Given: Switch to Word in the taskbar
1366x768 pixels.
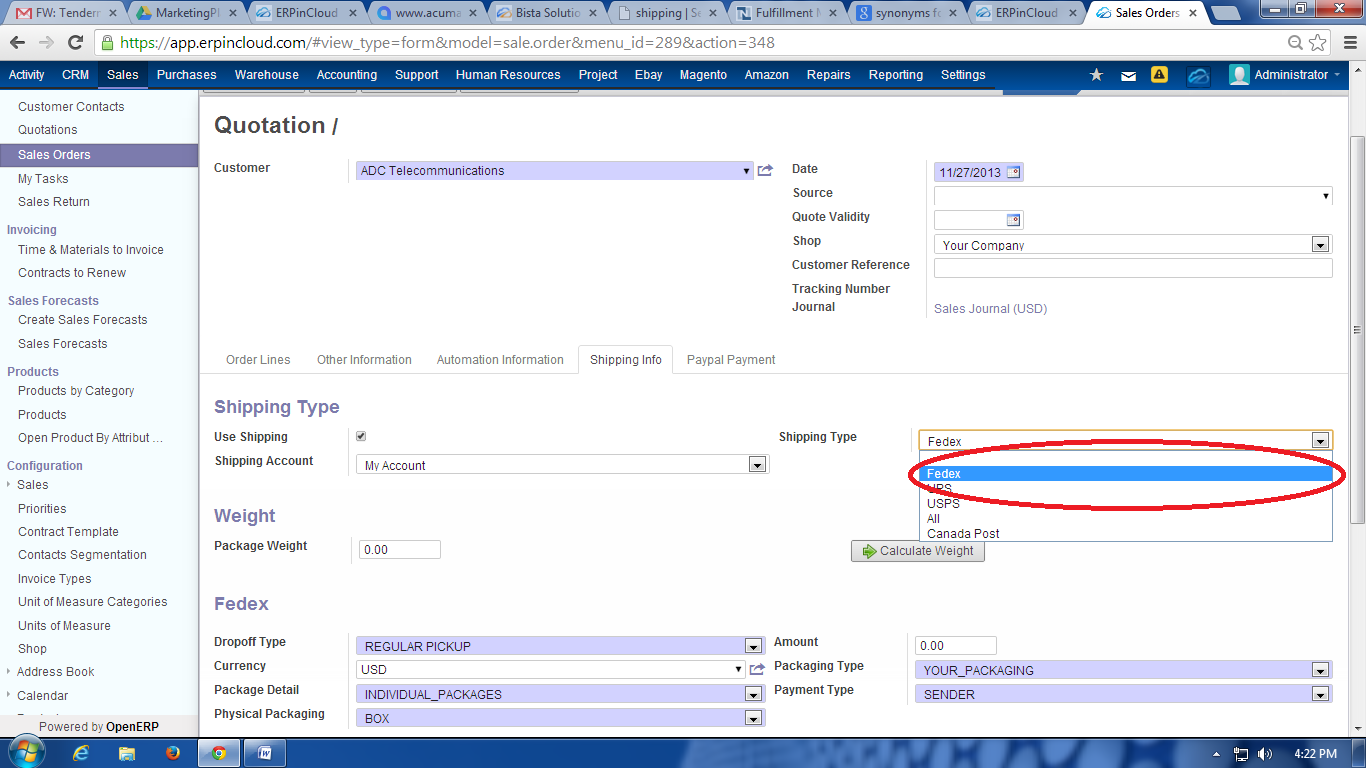Looking at the screenshot, I should [265, 754].
